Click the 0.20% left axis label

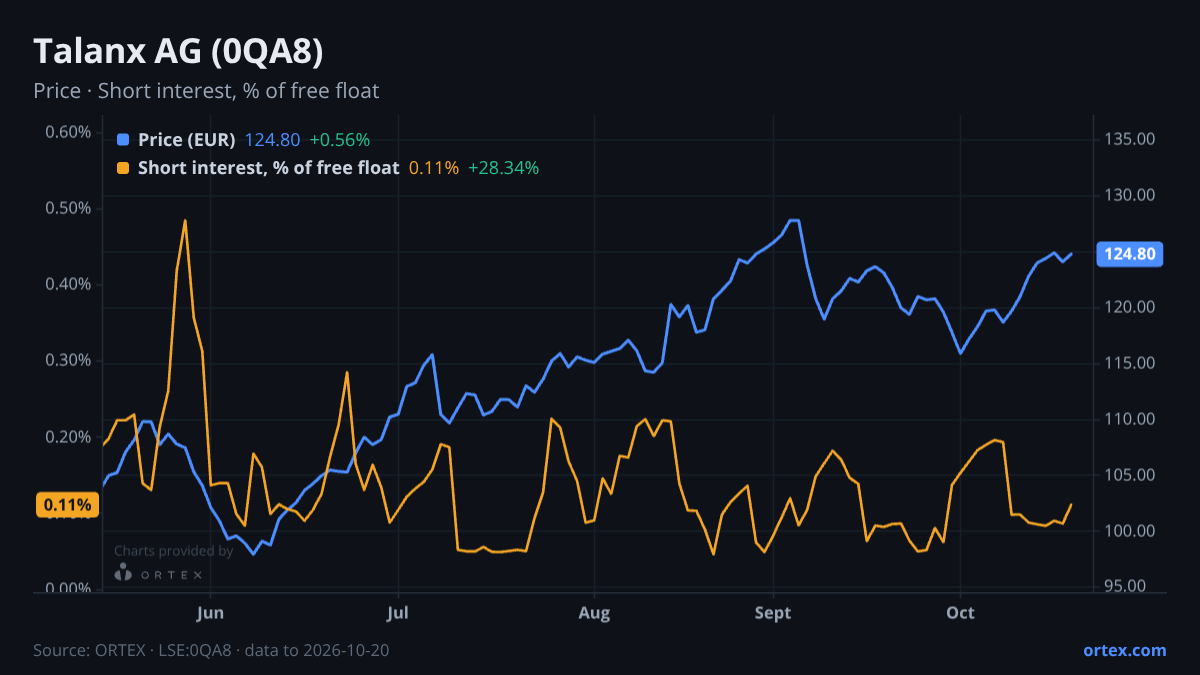click(69, 437)
